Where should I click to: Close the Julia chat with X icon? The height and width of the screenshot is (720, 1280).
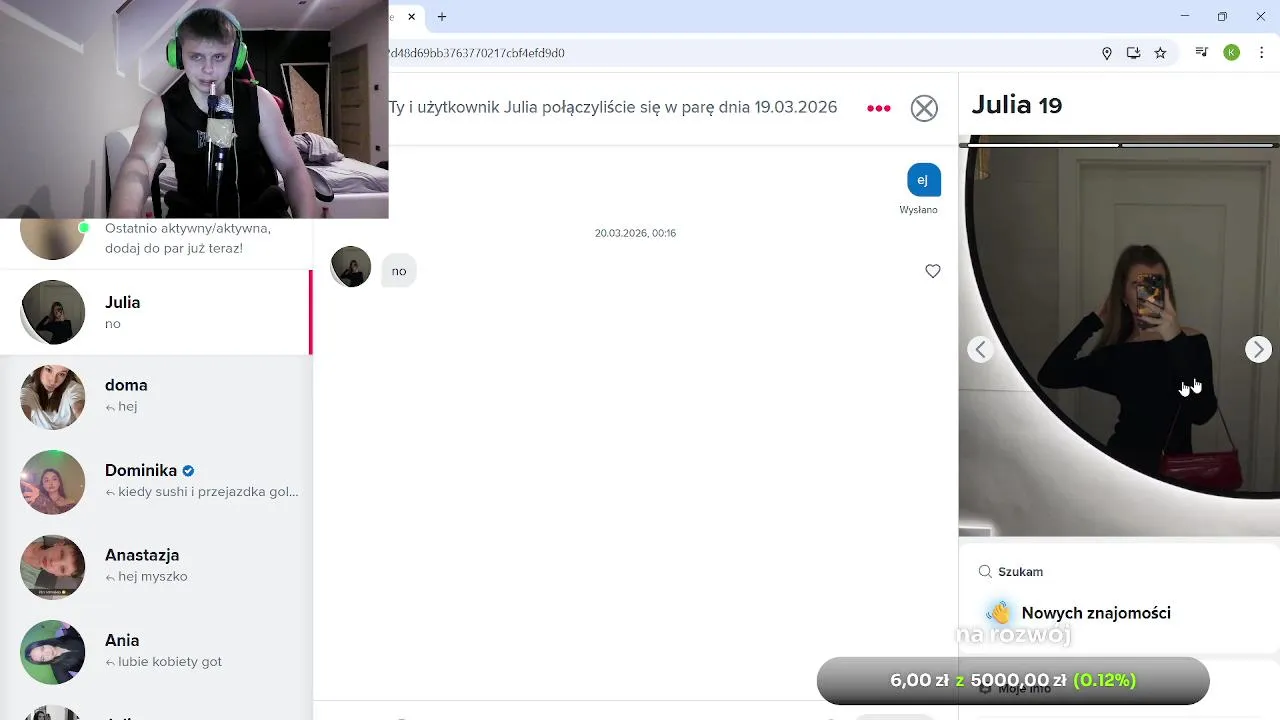924,108
